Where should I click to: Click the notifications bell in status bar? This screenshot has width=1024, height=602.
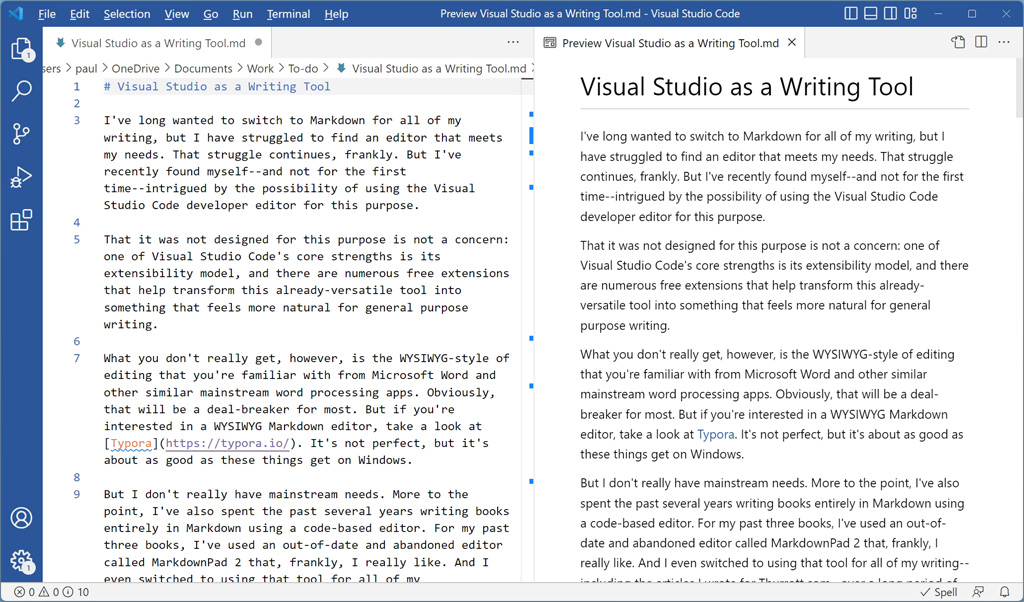(x=1005, y=592)
